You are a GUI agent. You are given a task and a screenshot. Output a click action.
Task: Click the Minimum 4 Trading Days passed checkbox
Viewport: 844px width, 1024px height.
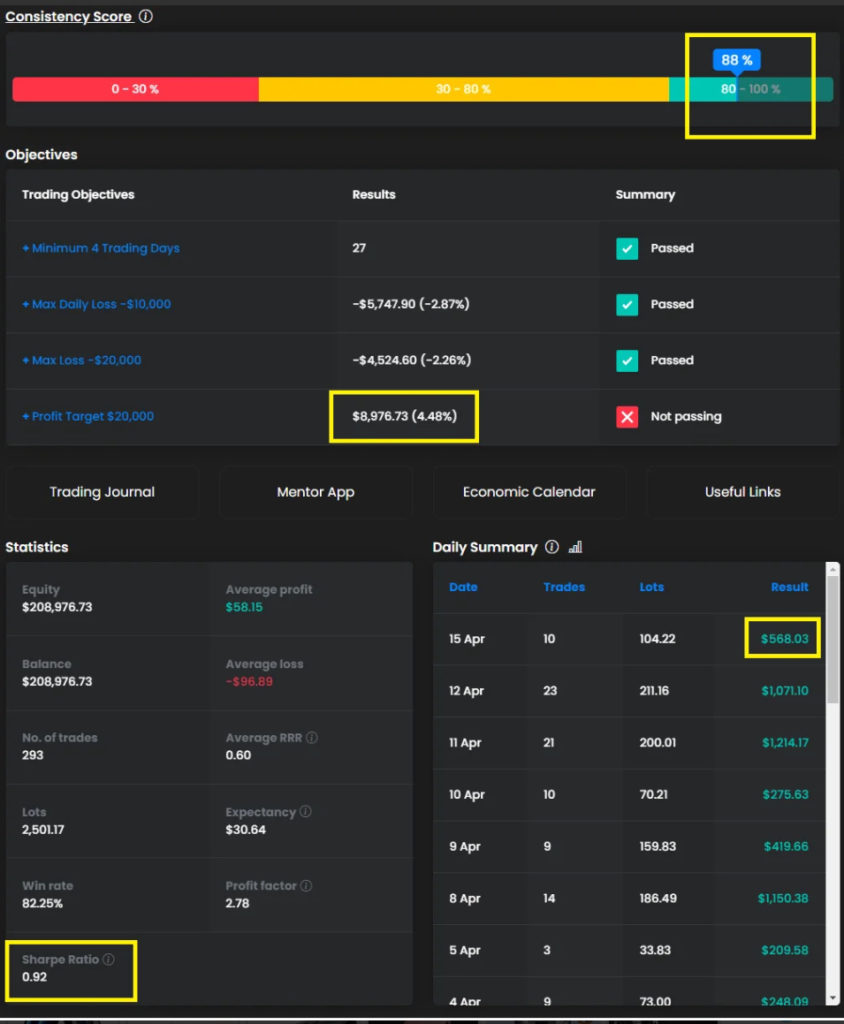tap(627, 248)
